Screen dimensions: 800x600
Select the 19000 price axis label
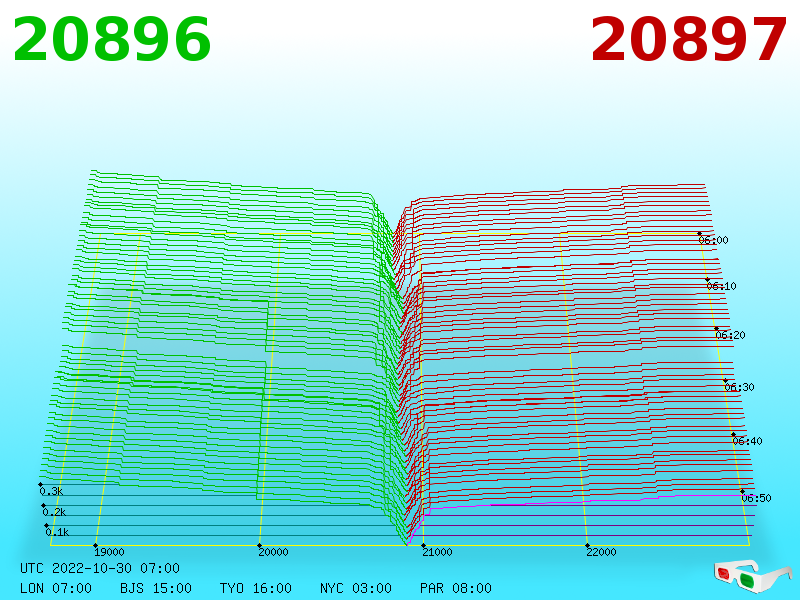click(x=109, y=552)
